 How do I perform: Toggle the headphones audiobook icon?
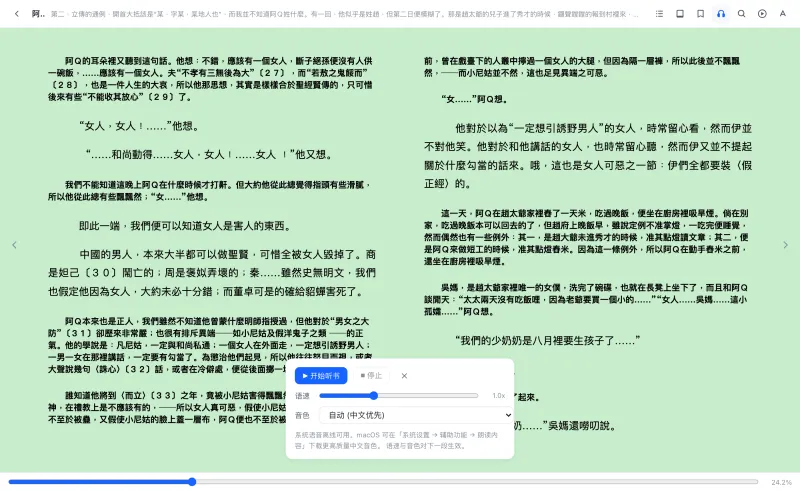721,14
